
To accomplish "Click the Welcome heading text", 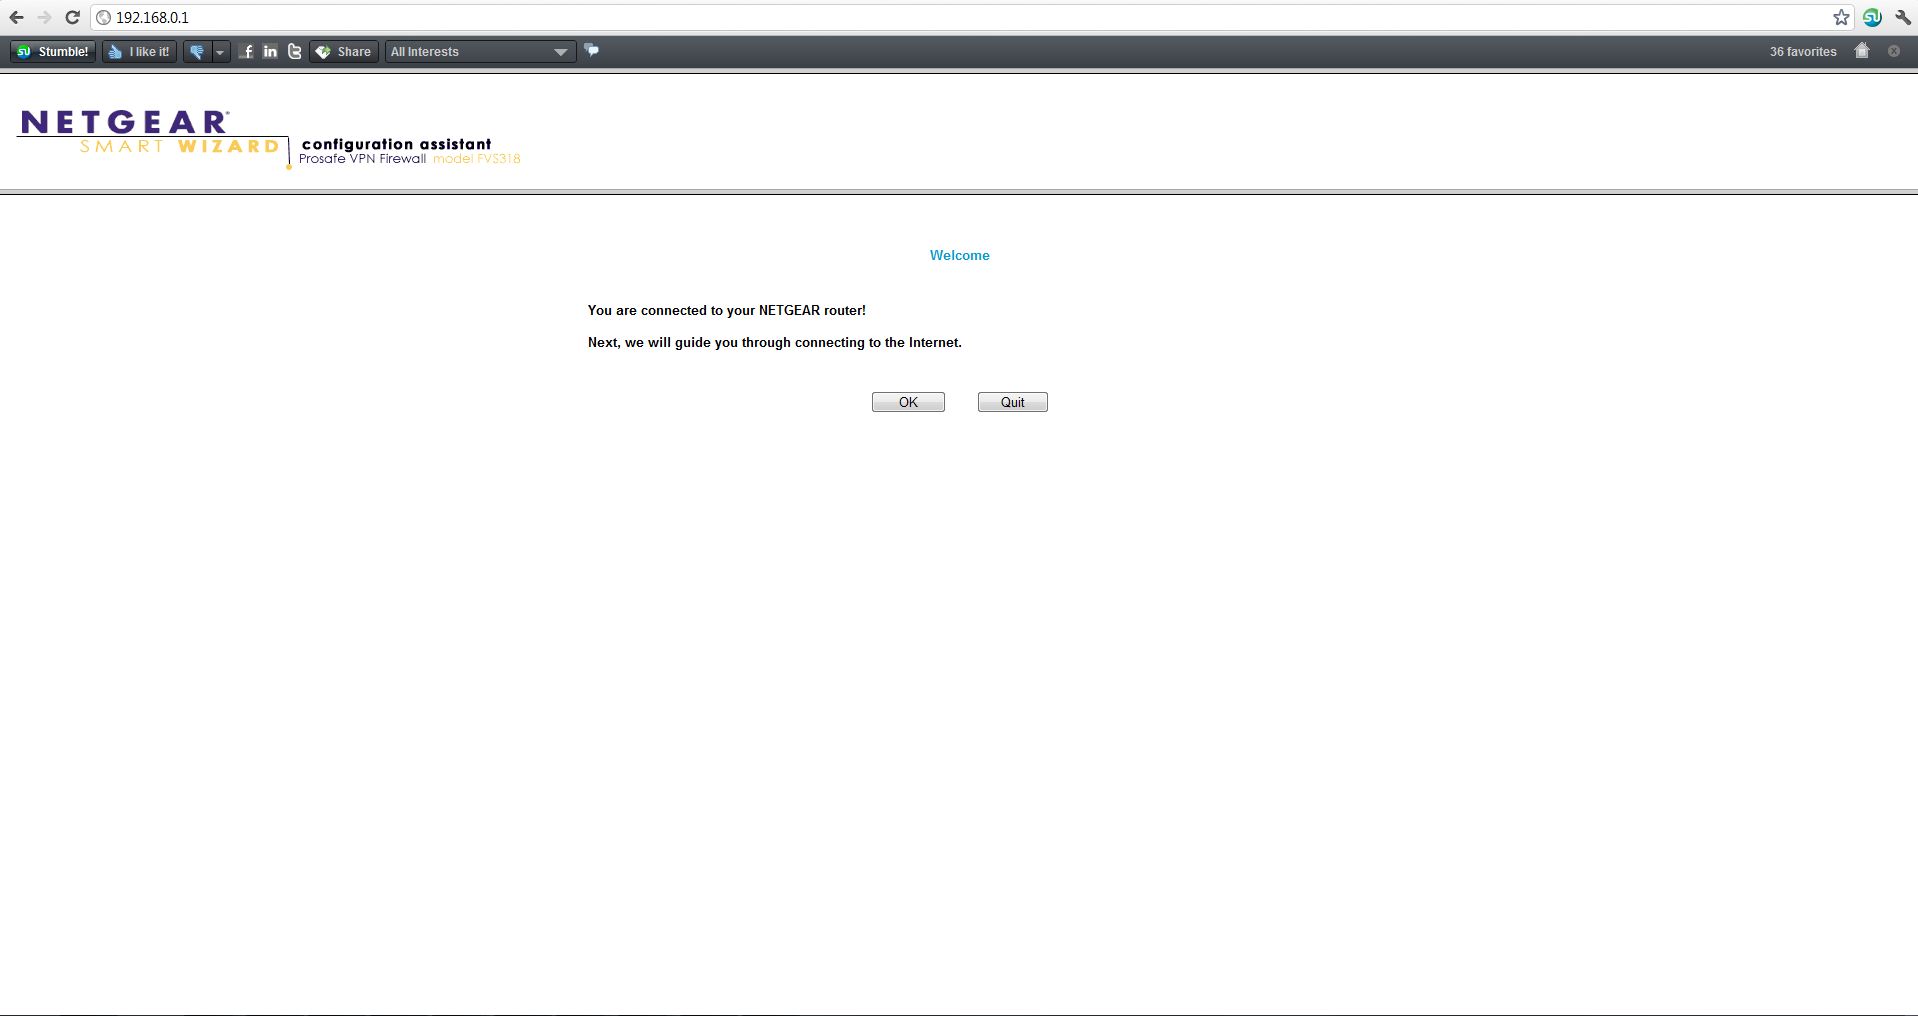I will pyautogui.click(x=960, y=255).
